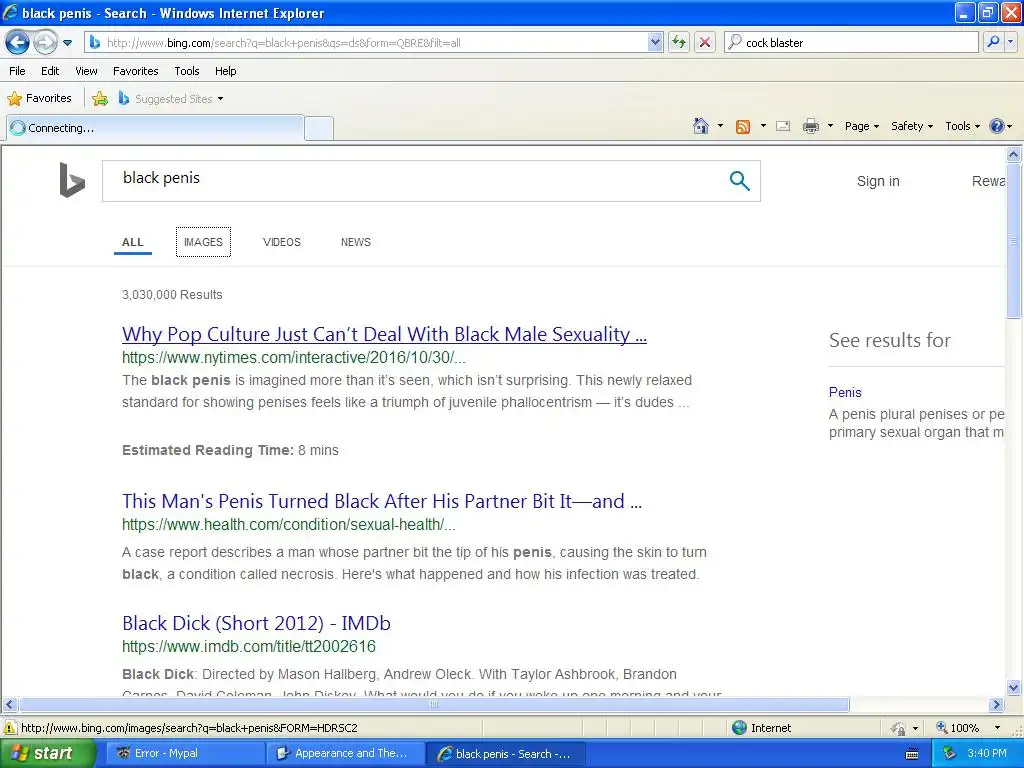The width and height of the screenshot is (1024, 768).
Task: Click the system tray keyboard icon
Action: pyautogui.click(x=912, y=754)
